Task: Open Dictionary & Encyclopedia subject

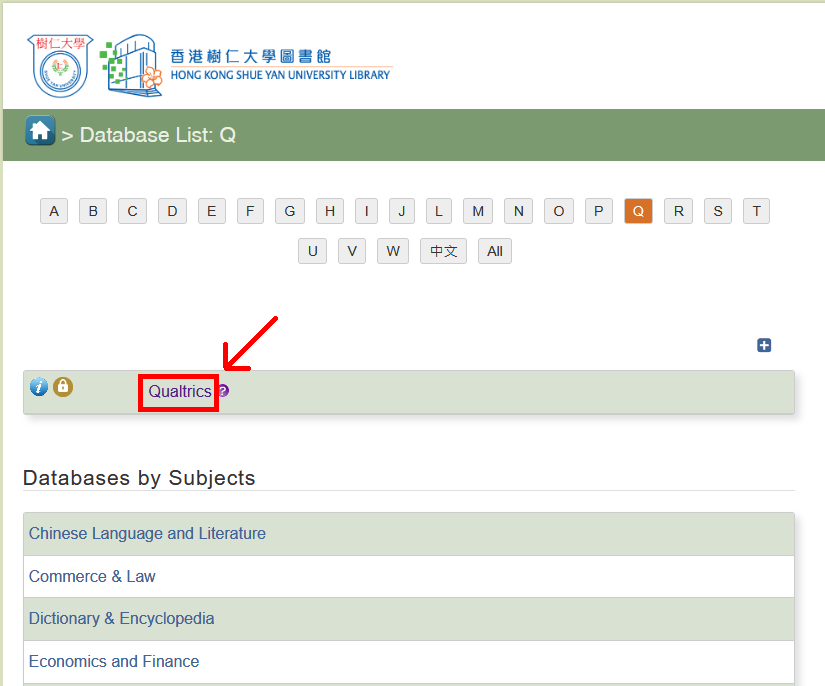Action: tap(121, 619)
